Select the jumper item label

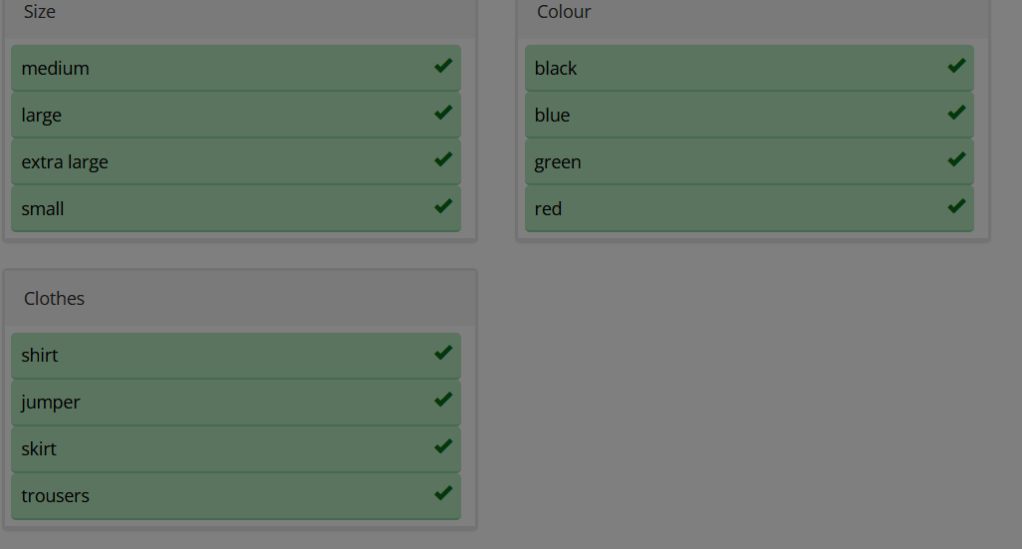coord(51,402)
